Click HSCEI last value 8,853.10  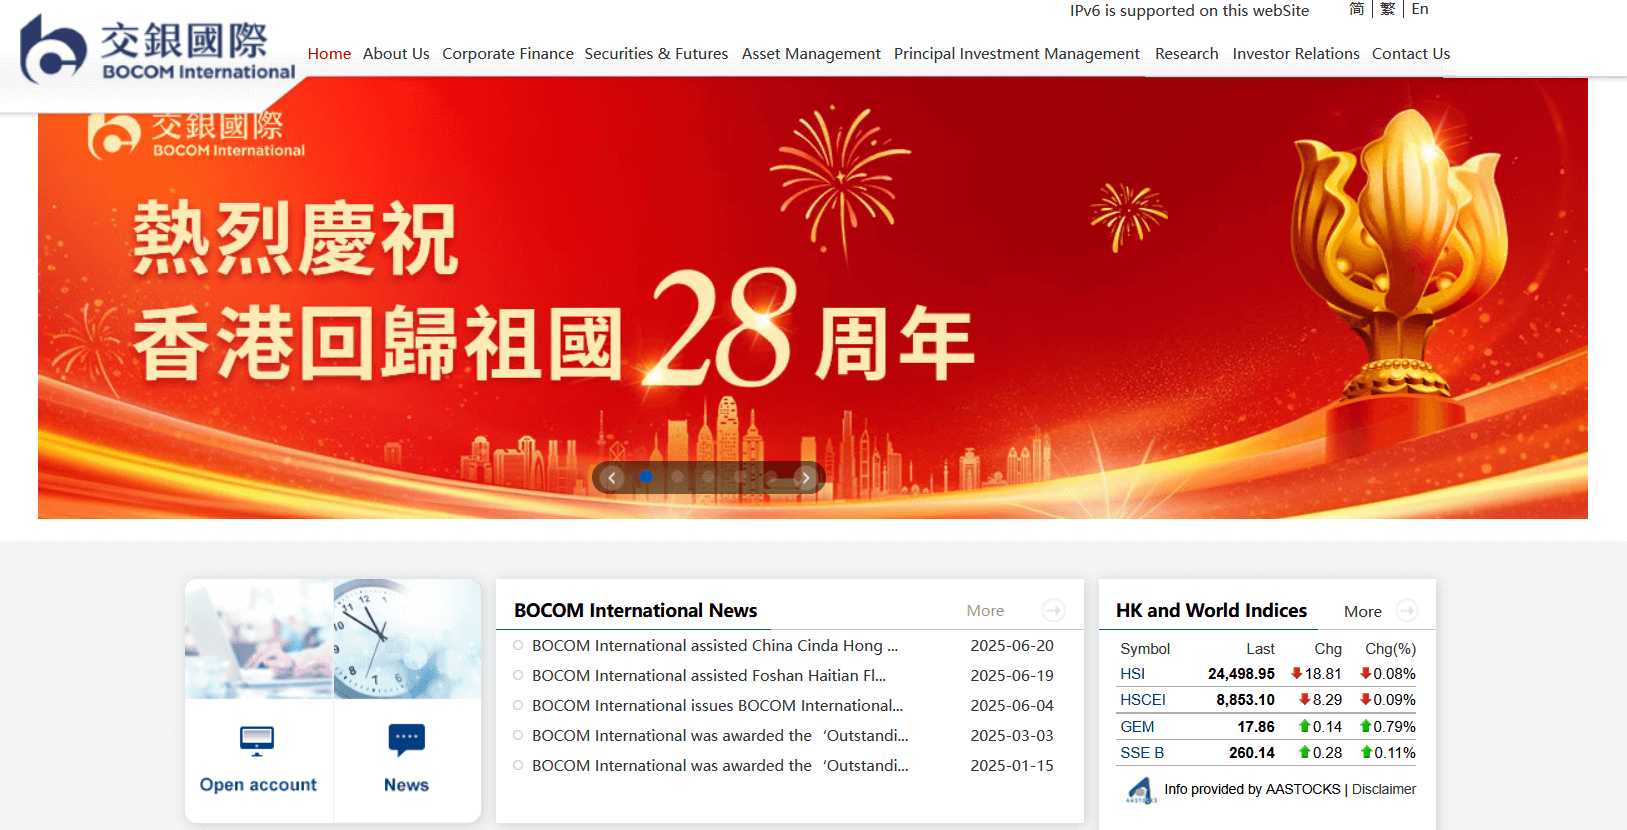click(1245, 700)
